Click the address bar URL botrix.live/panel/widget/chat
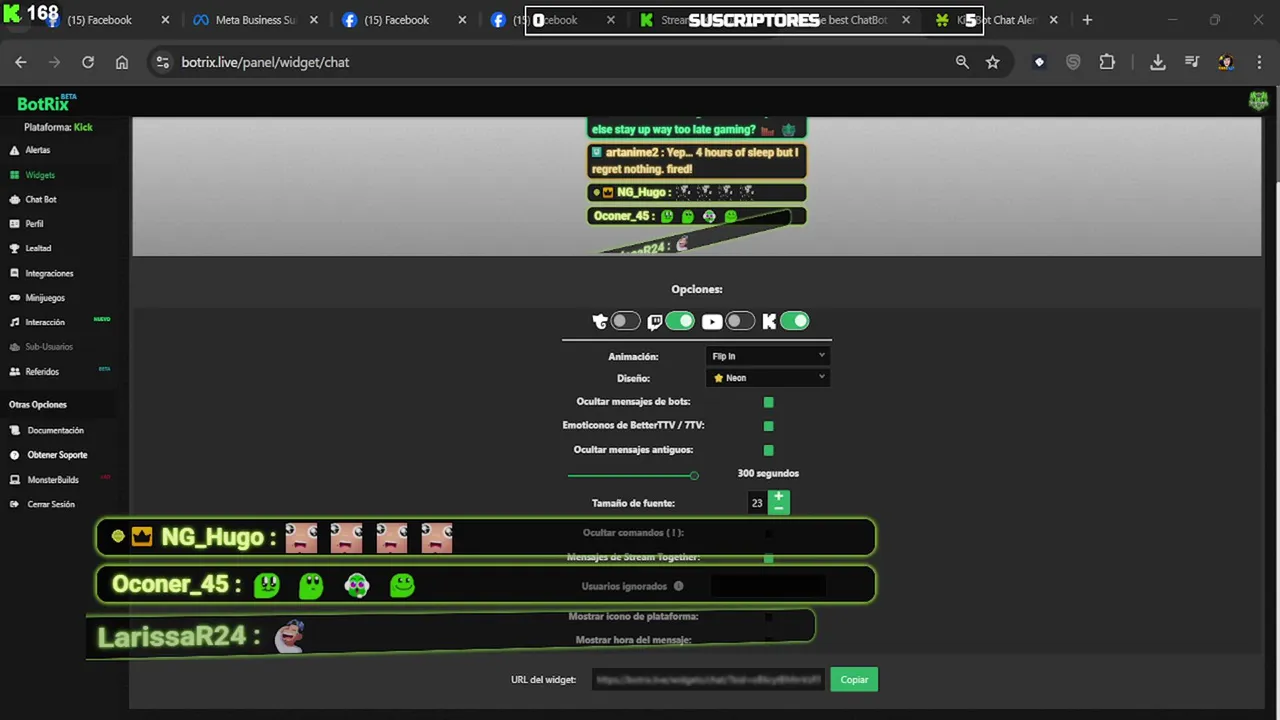Image resolution: width=1280 pixels, height=720 pixels. tap(265, 62)
